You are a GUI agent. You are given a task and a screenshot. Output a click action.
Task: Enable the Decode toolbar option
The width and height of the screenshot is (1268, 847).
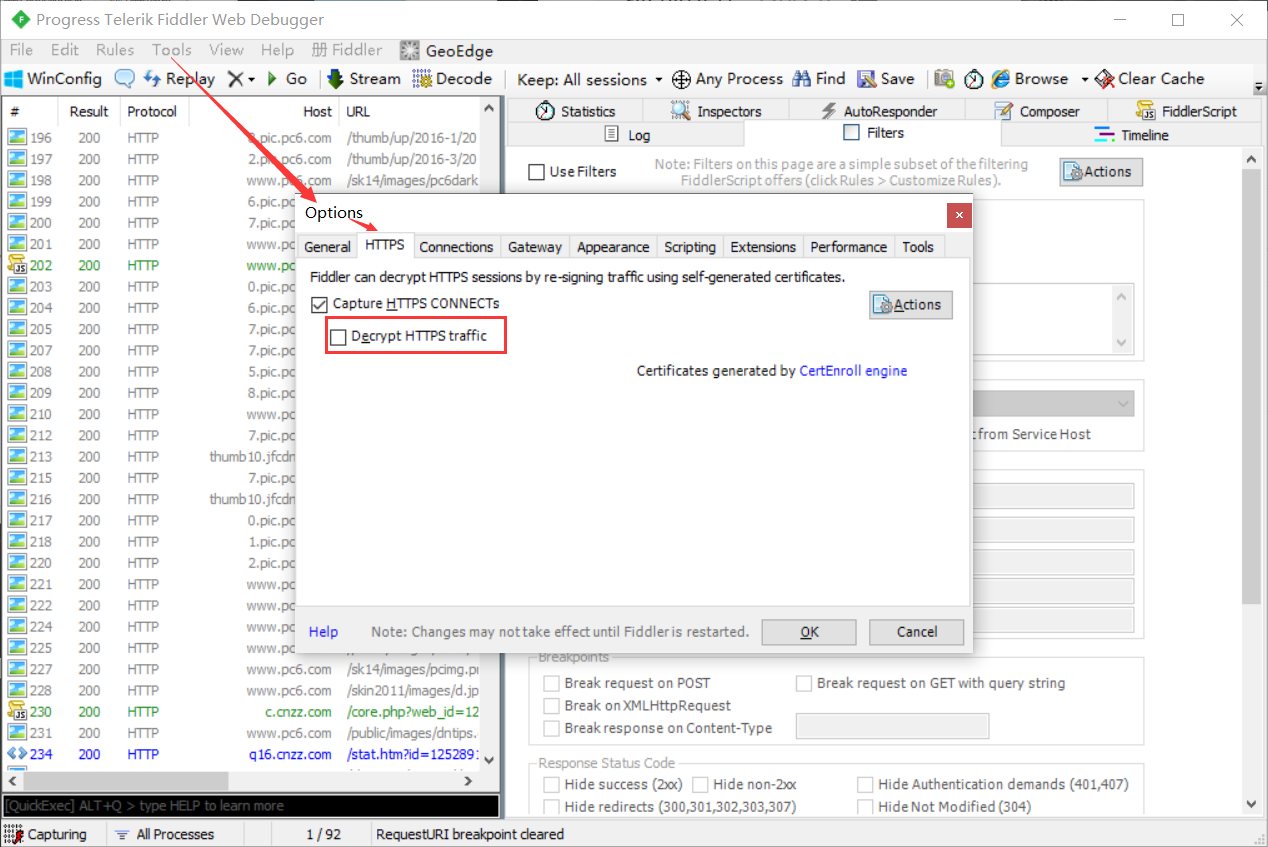click(452, 79)
